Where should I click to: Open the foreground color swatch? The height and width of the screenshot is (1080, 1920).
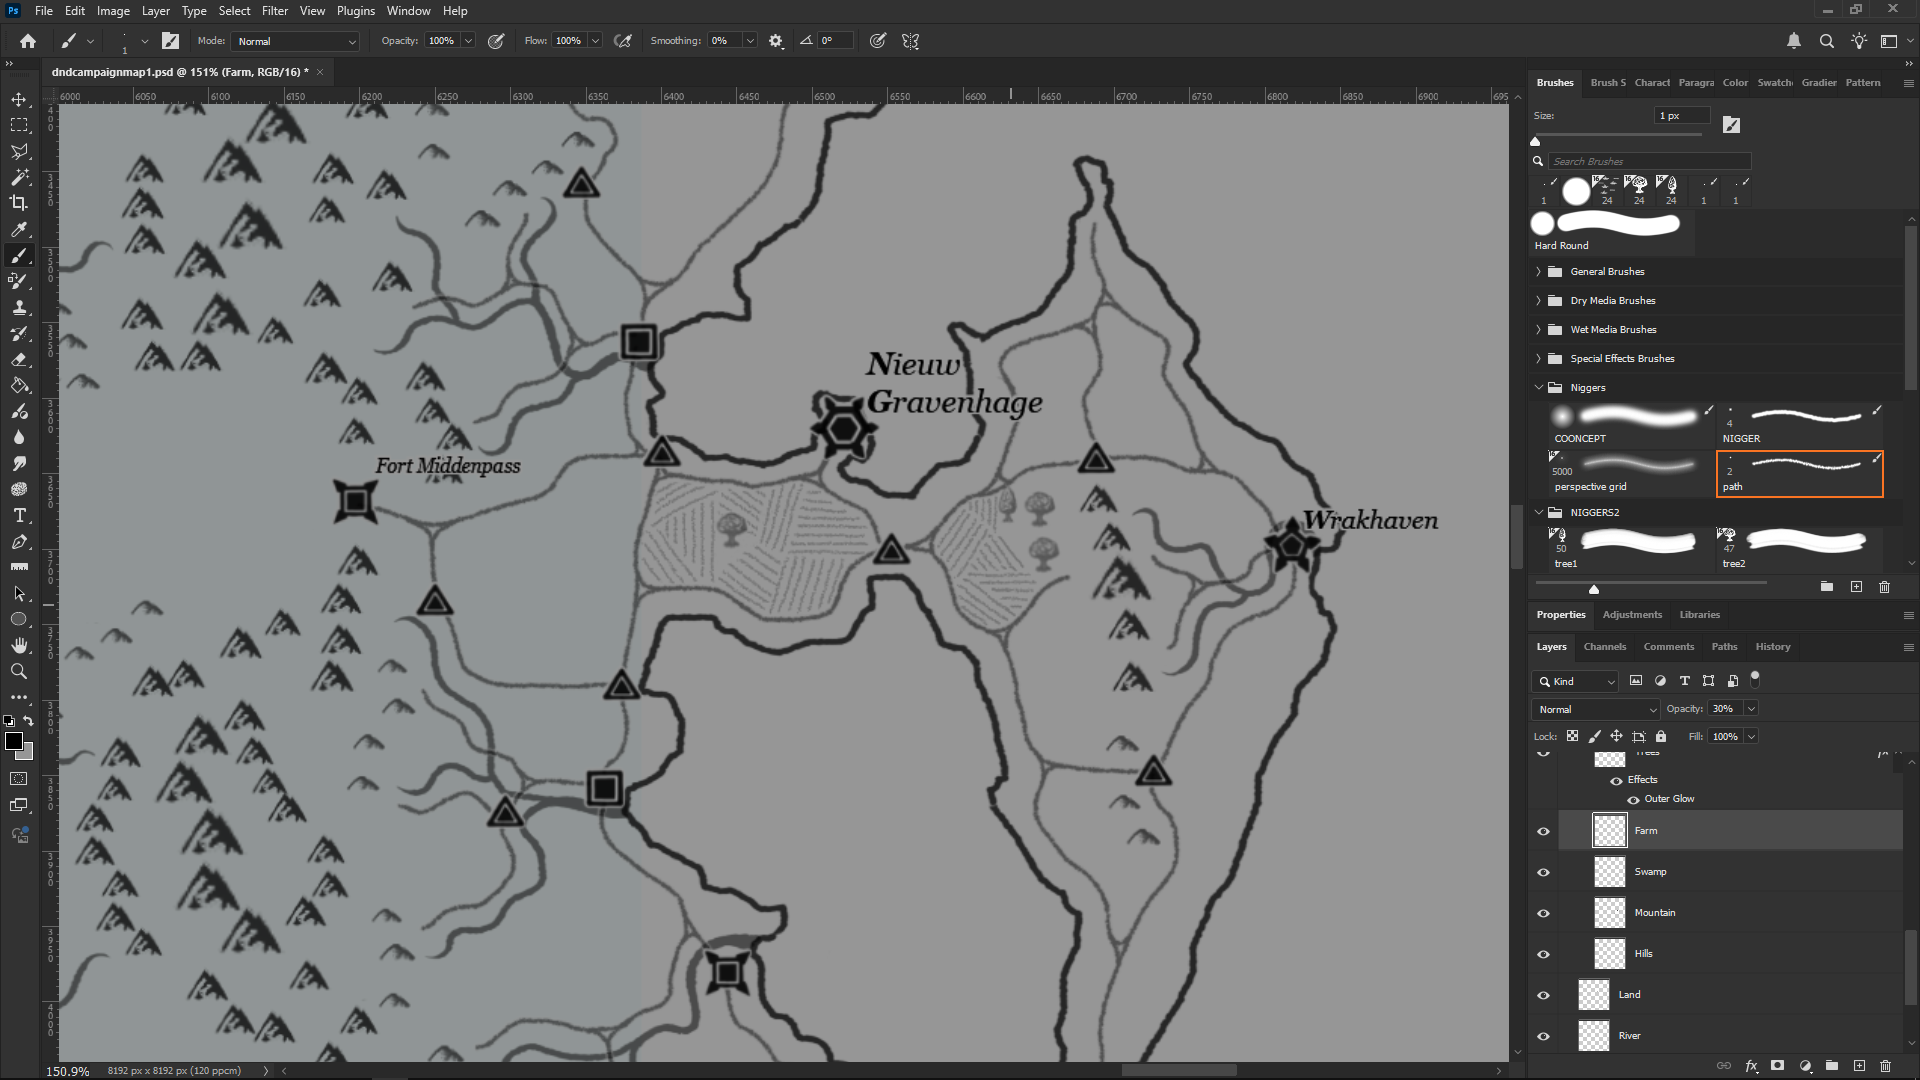(x=13, y=741)
